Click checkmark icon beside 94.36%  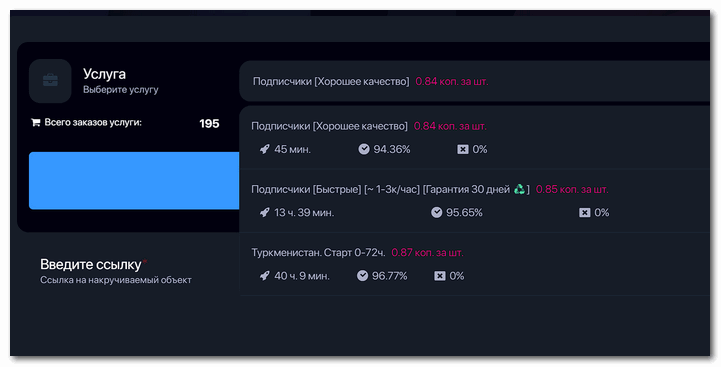pyautogui.click(x=364, y=149)
